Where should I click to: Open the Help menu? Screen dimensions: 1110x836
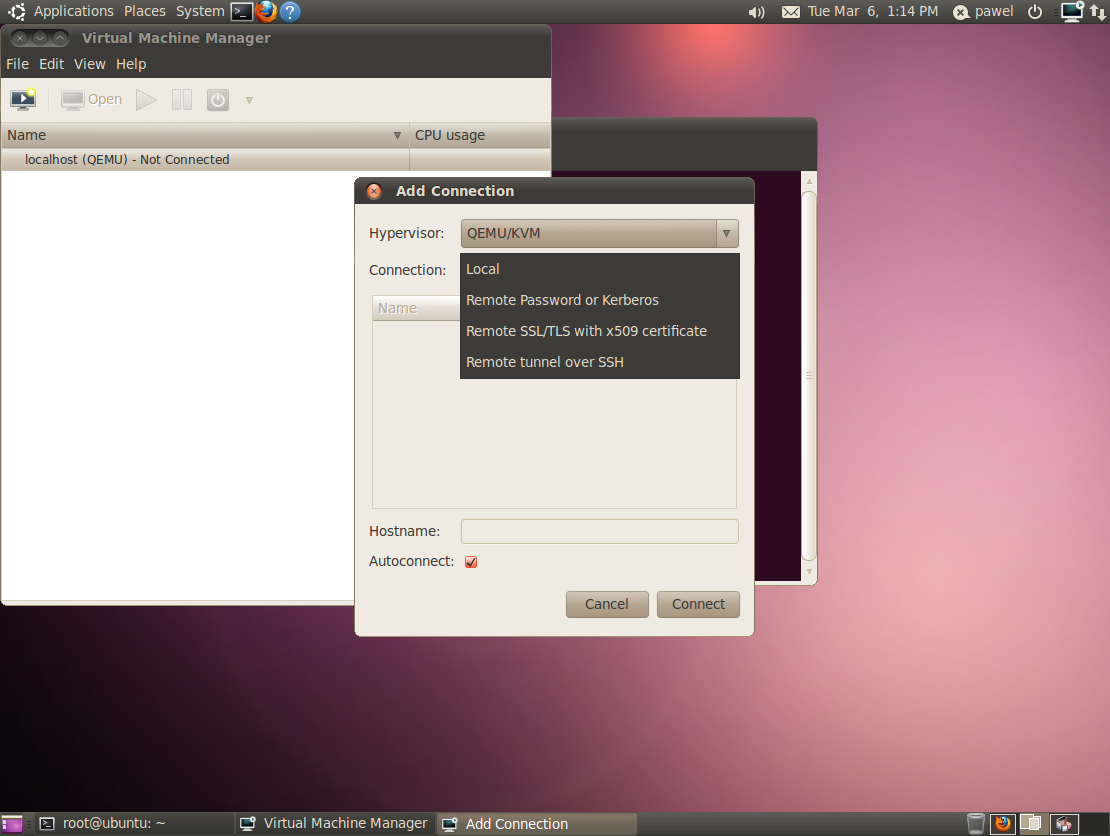point(131,64)
